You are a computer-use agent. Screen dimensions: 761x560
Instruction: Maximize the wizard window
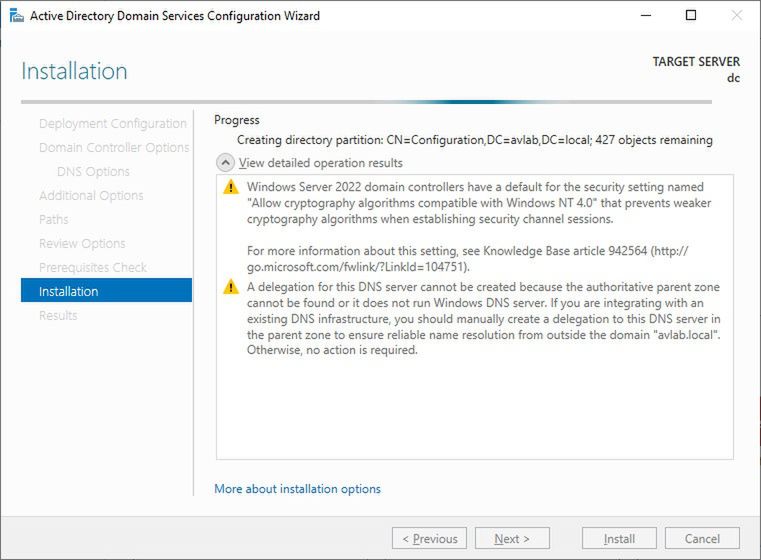[691, 16]
